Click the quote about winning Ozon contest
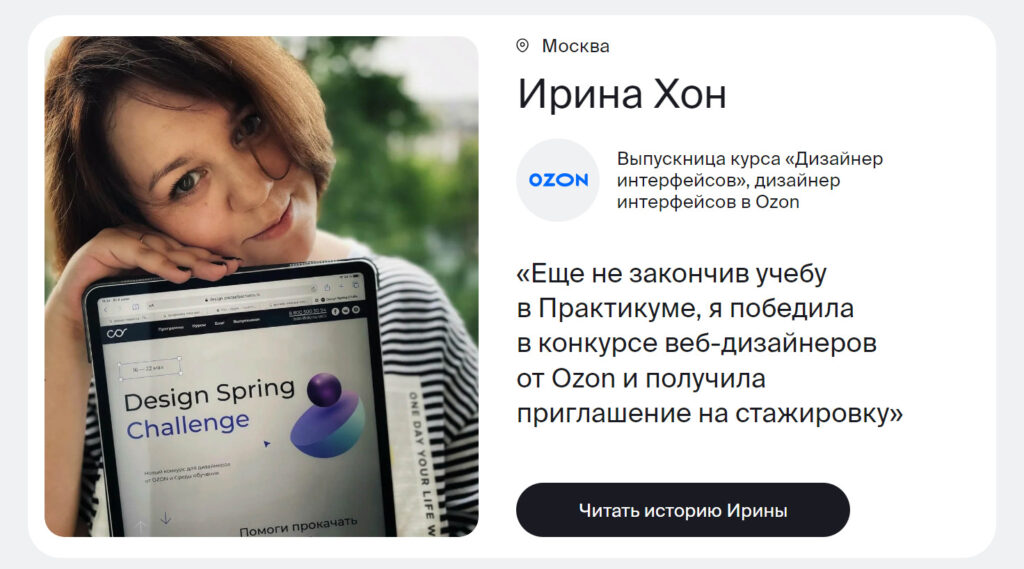 coord(709,343)
